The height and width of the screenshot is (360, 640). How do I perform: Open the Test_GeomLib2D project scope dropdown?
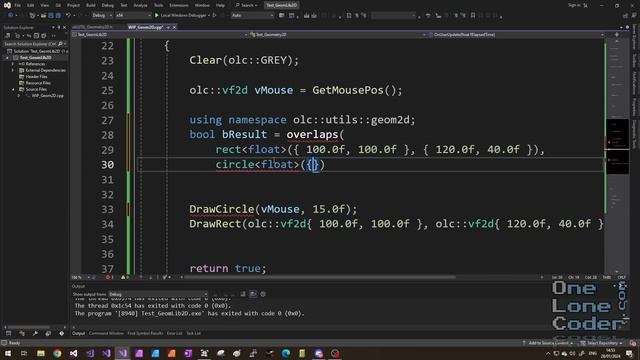pos(160,35)
